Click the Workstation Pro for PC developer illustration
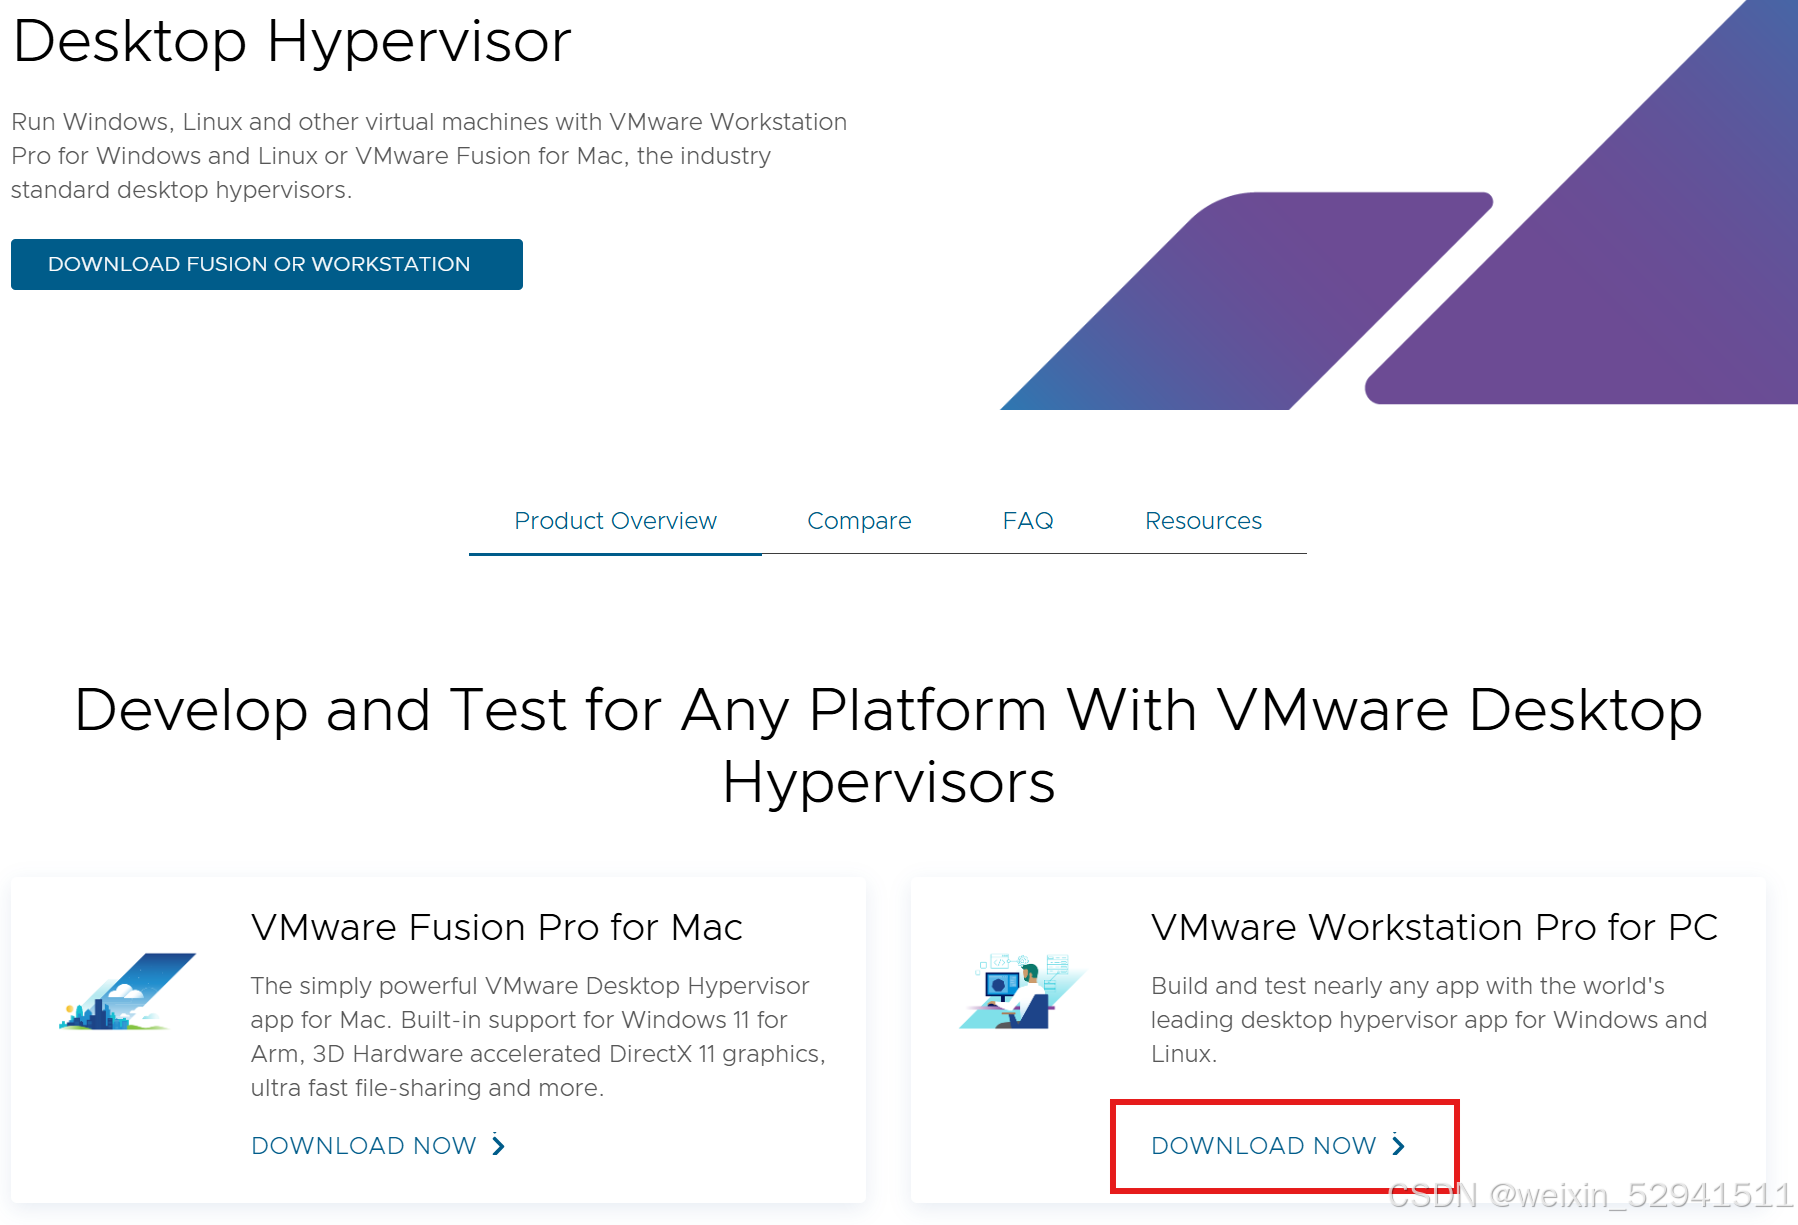1798x1225 pixels. pos(1020,991)
